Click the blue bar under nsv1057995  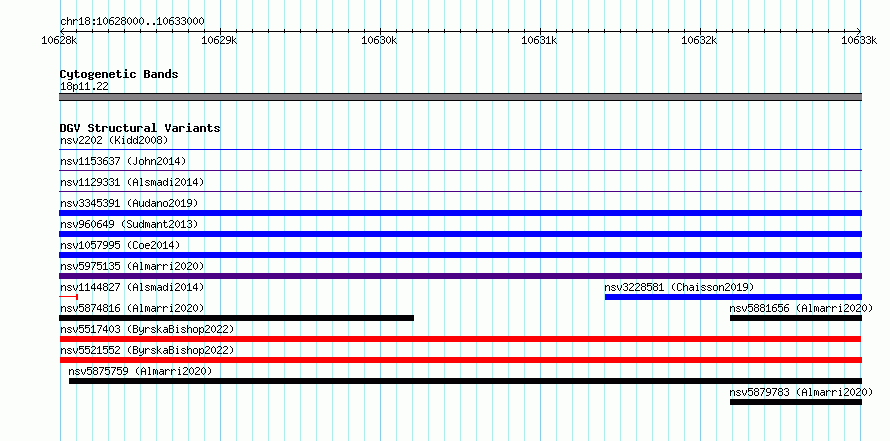tap(460, 255)
